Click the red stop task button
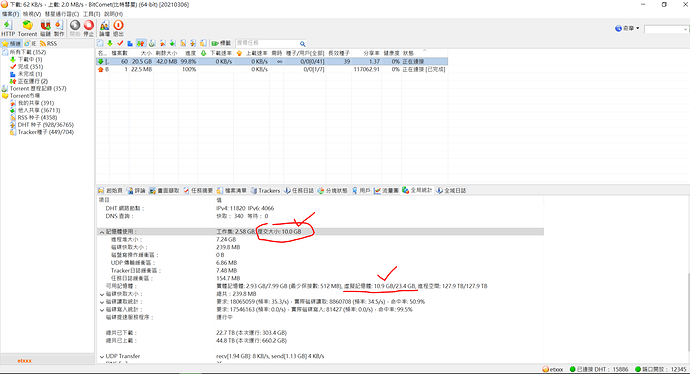The height and width of the screenshot is (374, 690). pos(89,28)
